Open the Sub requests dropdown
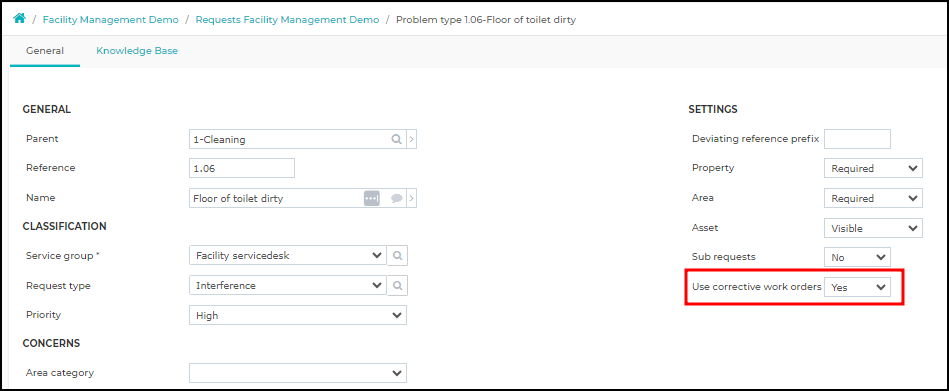The height and width of the screenshot is (391, 949). point(857,257)
